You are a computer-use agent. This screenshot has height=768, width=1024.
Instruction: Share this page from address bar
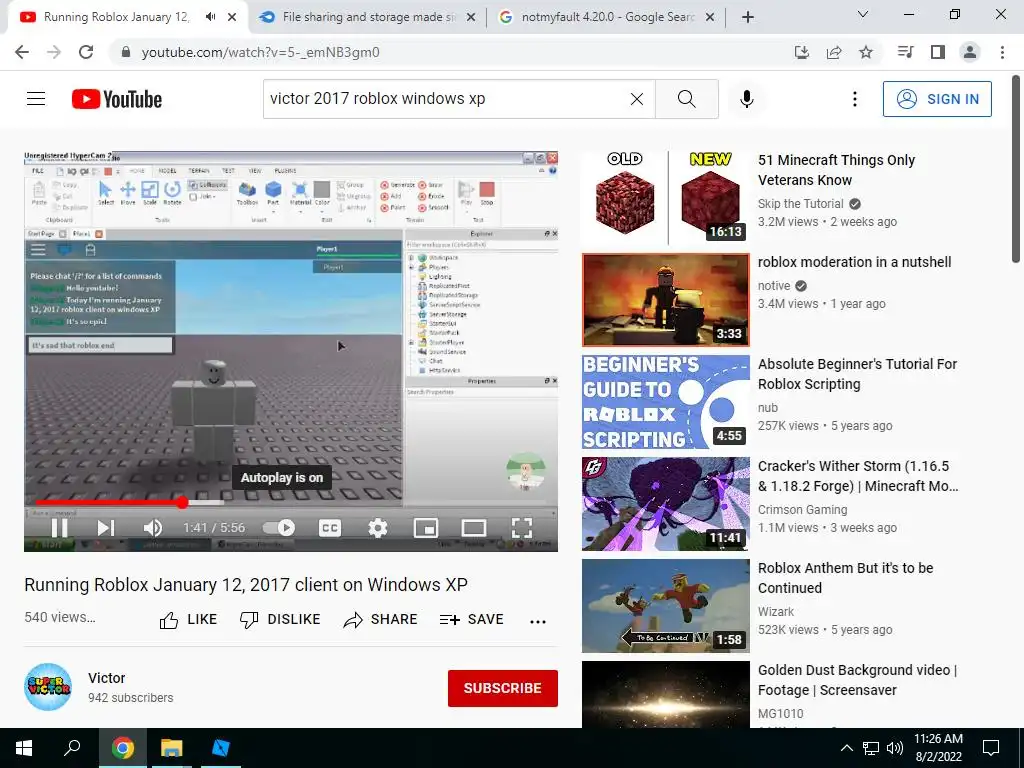coord(834,52)
